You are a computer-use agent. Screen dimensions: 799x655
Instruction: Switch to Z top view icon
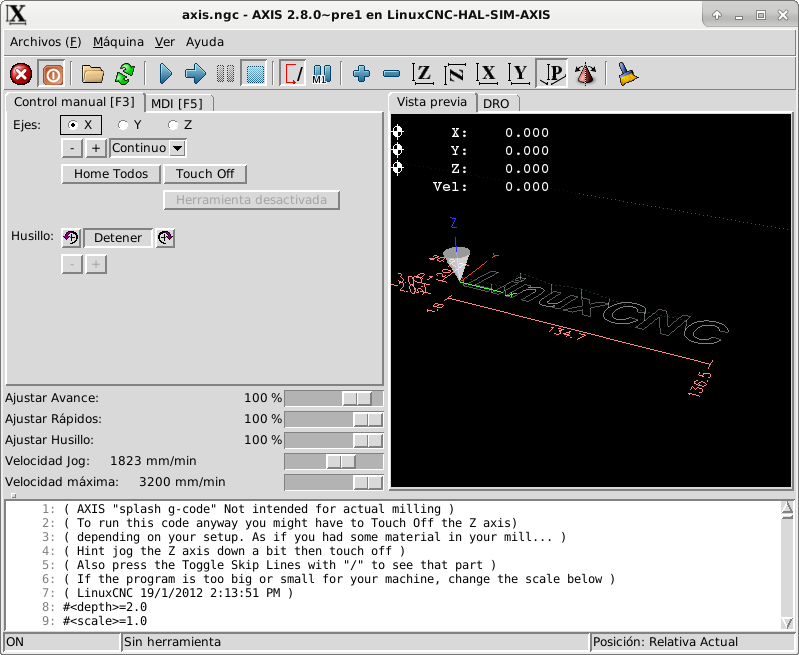[423, 74]
